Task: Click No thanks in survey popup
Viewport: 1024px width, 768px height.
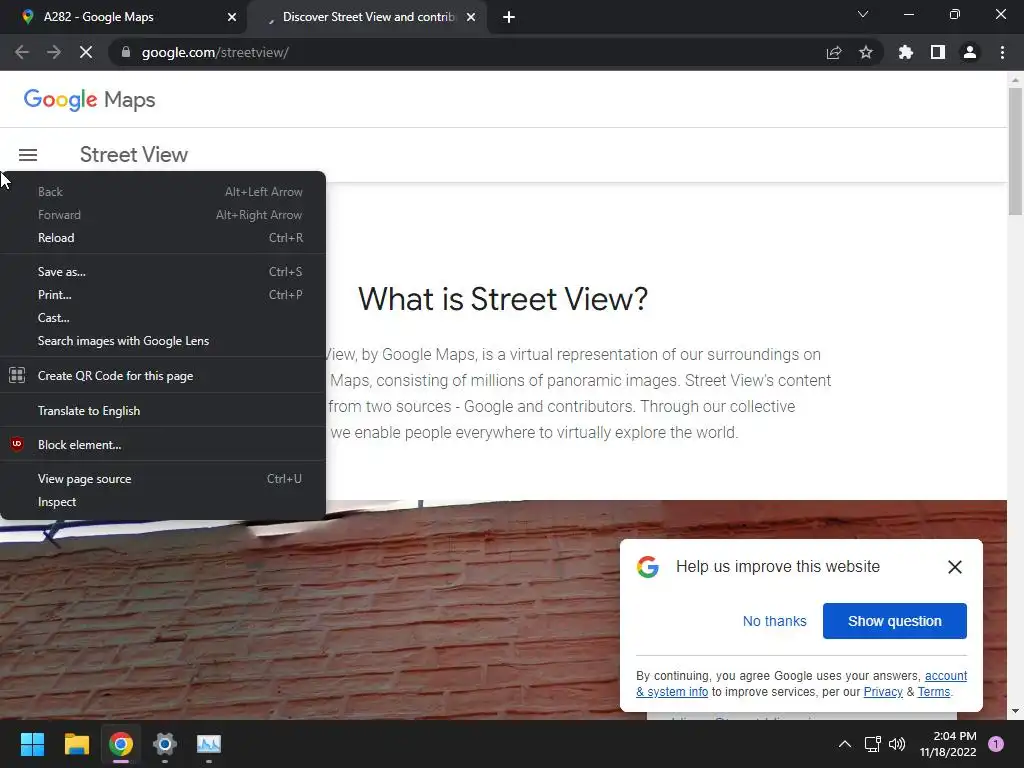Action: (x=775, y=621)
